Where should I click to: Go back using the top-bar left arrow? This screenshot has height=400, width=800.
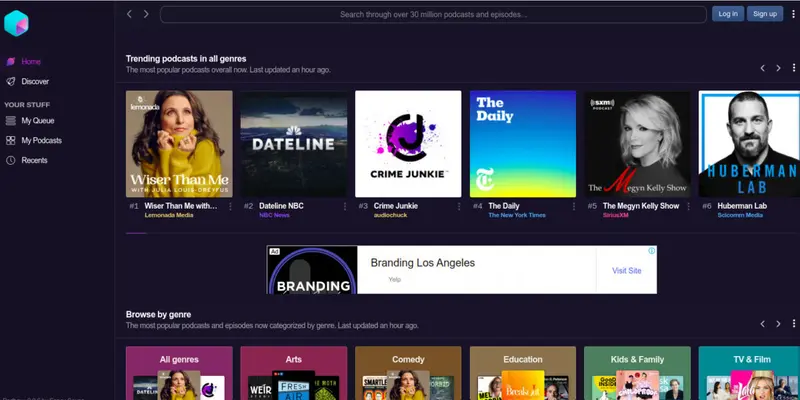tap(129, 14)
